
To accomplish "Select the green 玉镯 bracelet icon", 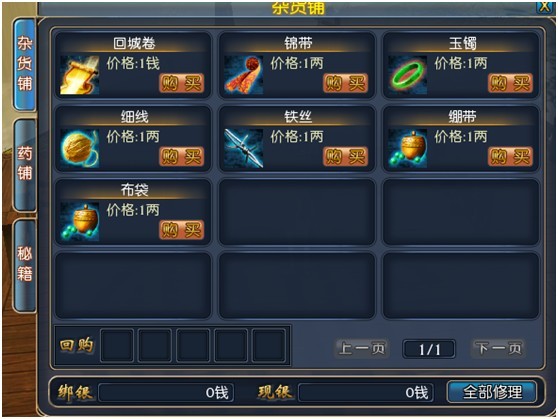I will (407, 75).
